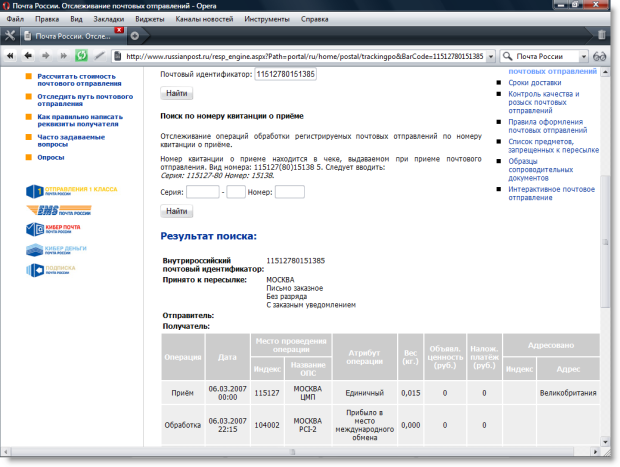Reload page with the green refresh icon
The height and width of the screenshot is (467, 620).
click(x=81, y=56)
